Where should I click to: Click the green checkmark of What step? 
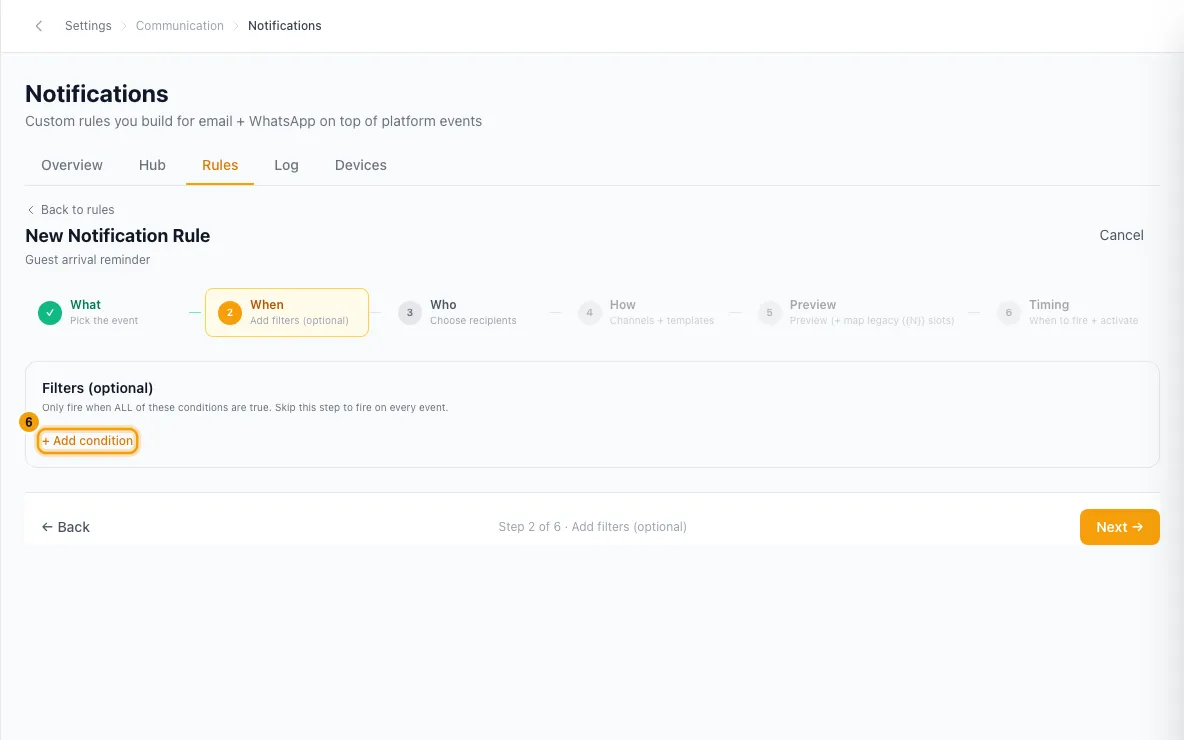pyautogui.click(x=50, y=313)
